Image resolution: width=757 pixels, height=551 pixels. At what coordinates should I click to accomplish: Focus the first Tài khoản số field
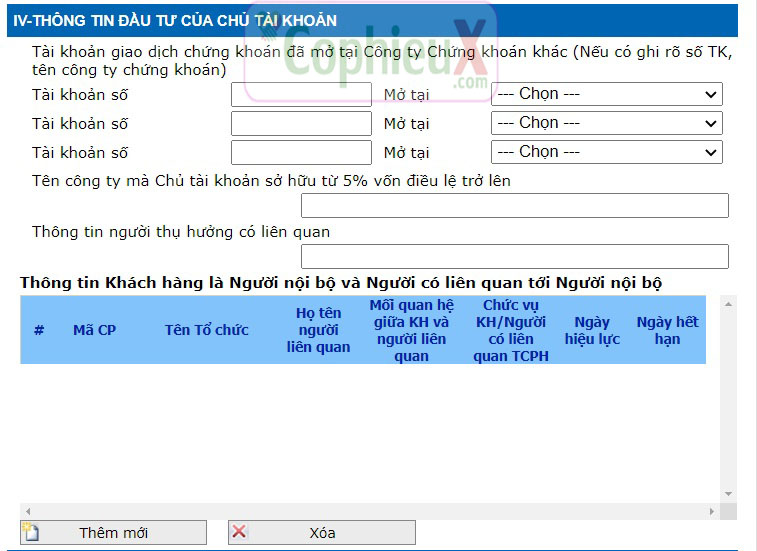click(301, 94)
